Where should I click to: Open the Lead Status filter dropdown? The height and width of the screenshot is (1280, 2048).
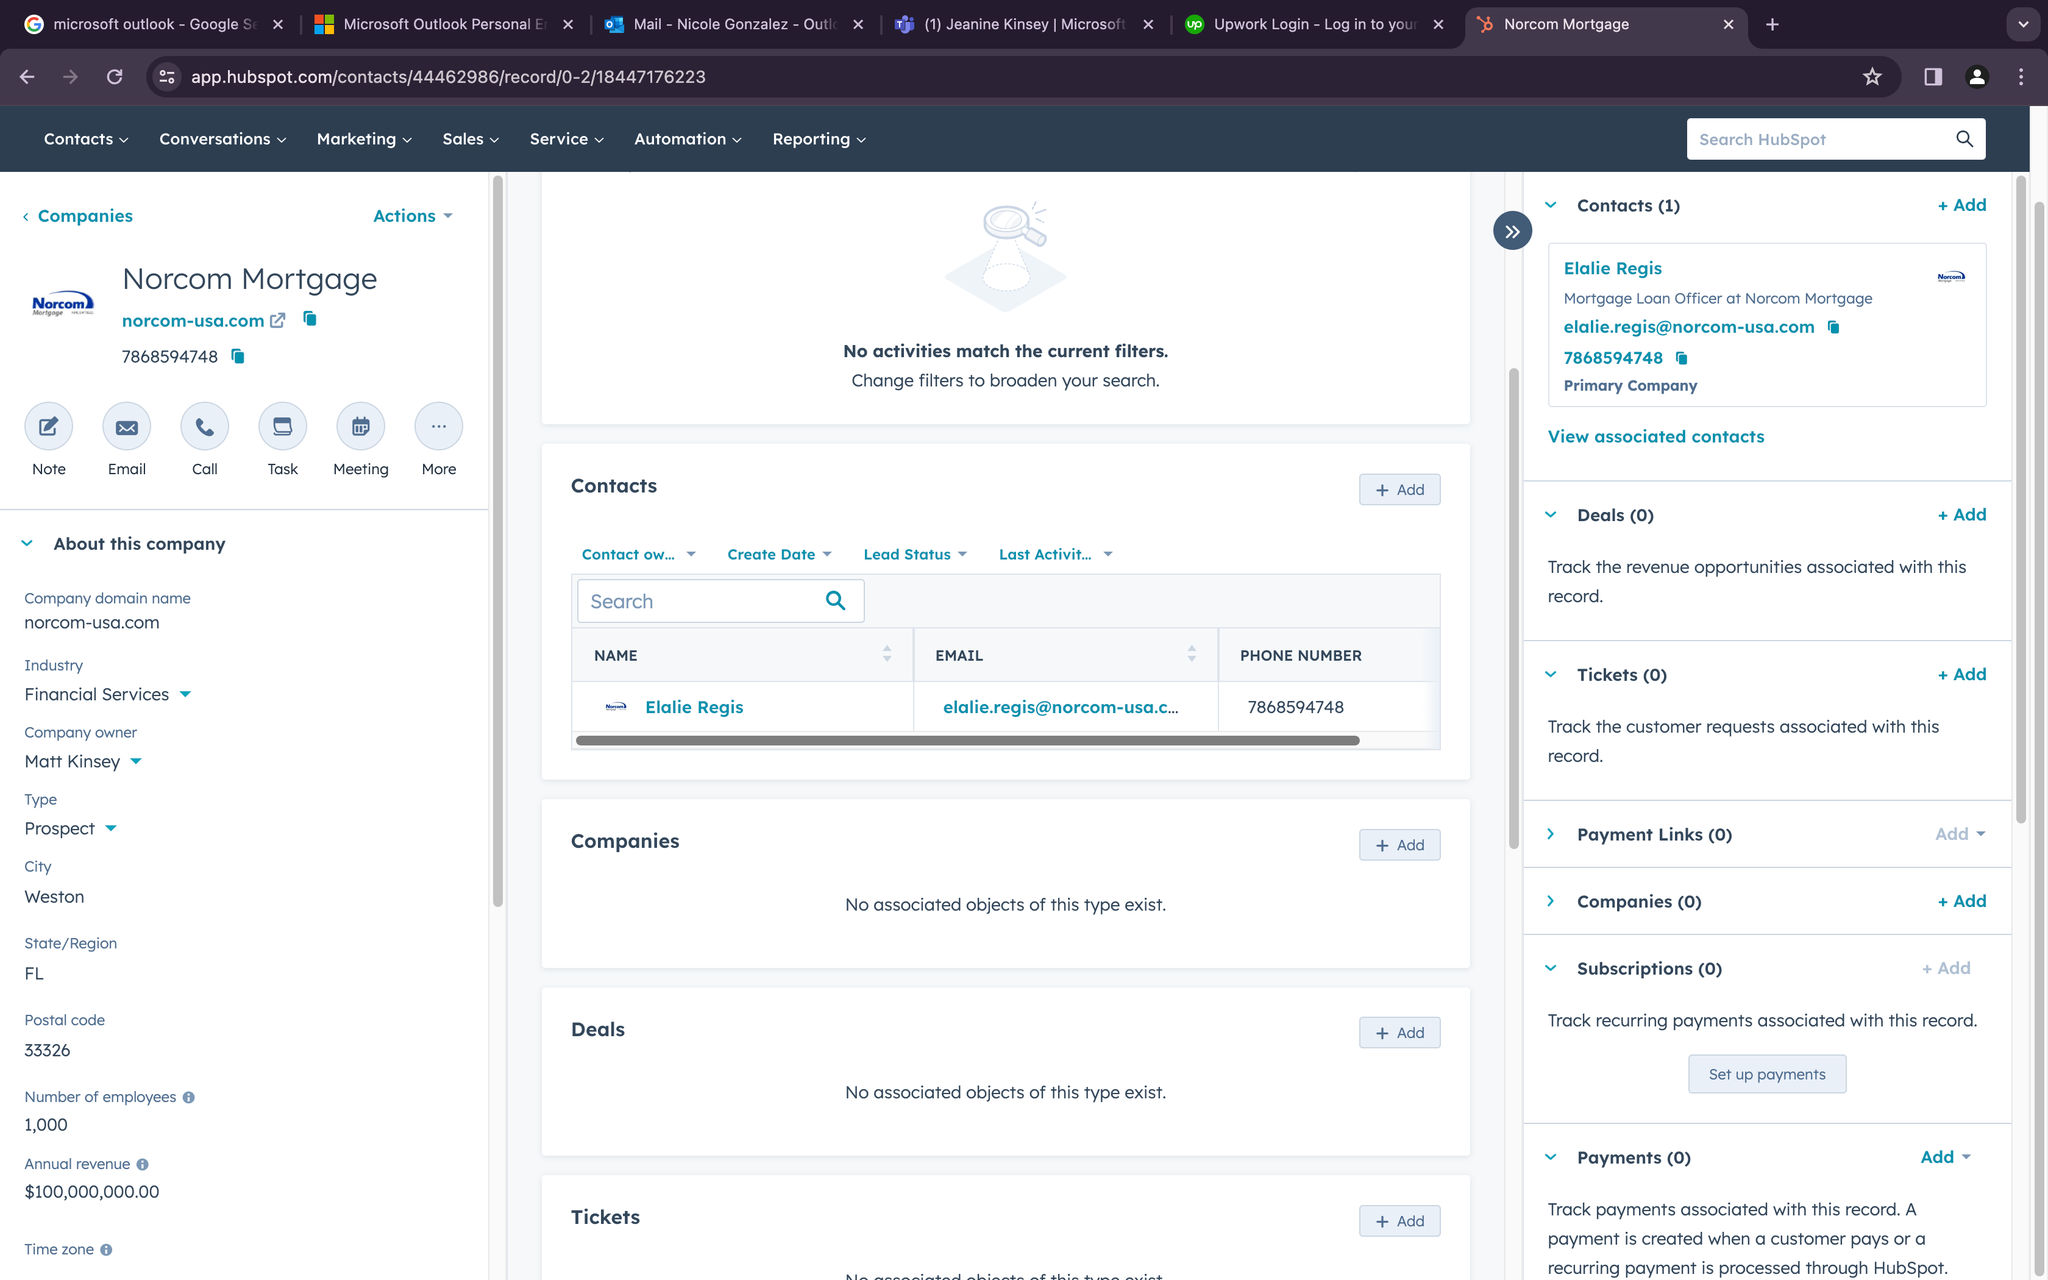coord(914,554)
